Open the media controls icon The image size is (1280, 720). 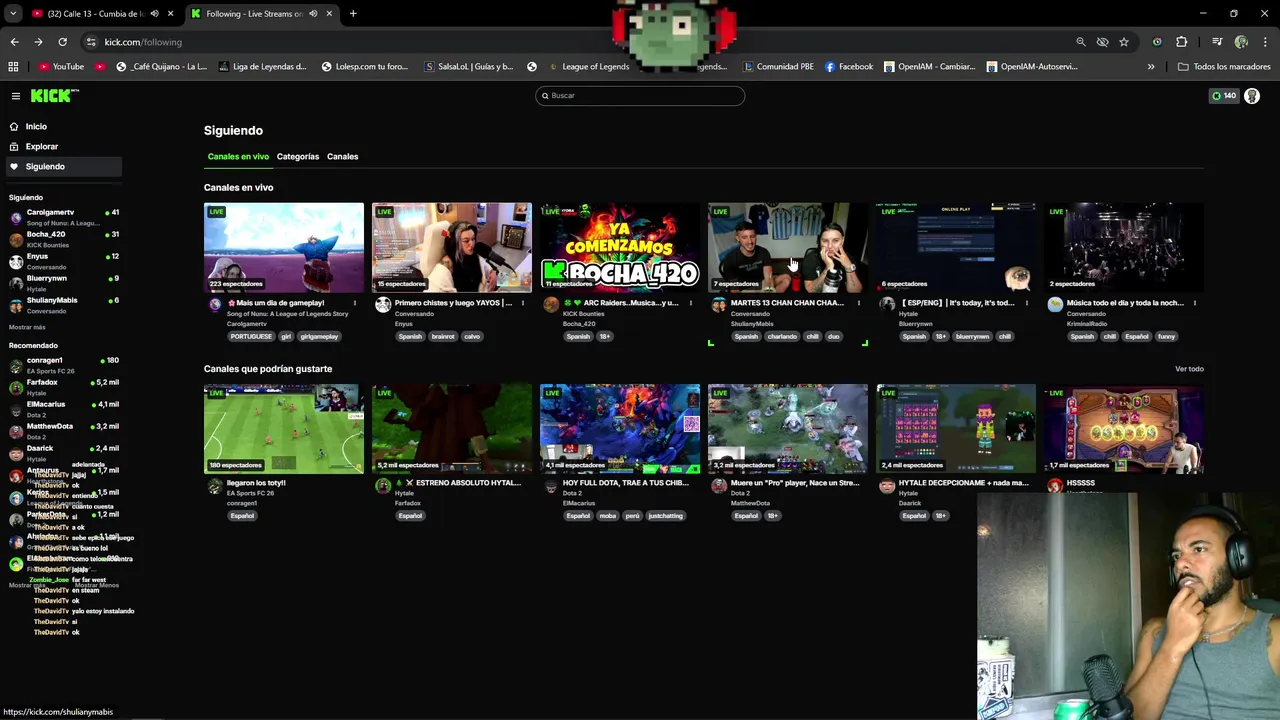(1217, 42)
